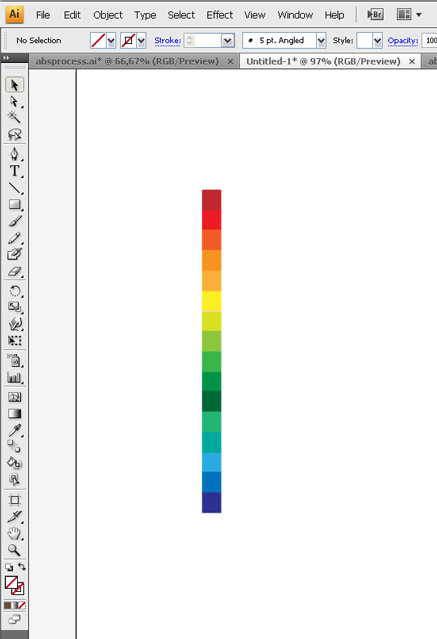Select the Artboard tool

click(15, 500)
